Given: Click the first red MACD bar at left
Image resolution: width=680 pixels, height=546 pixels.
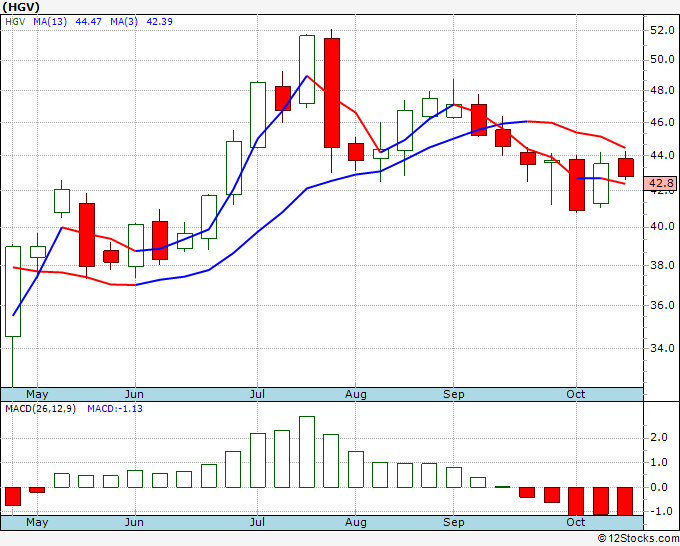Looking at the screenshot, I should pos(13,496).
